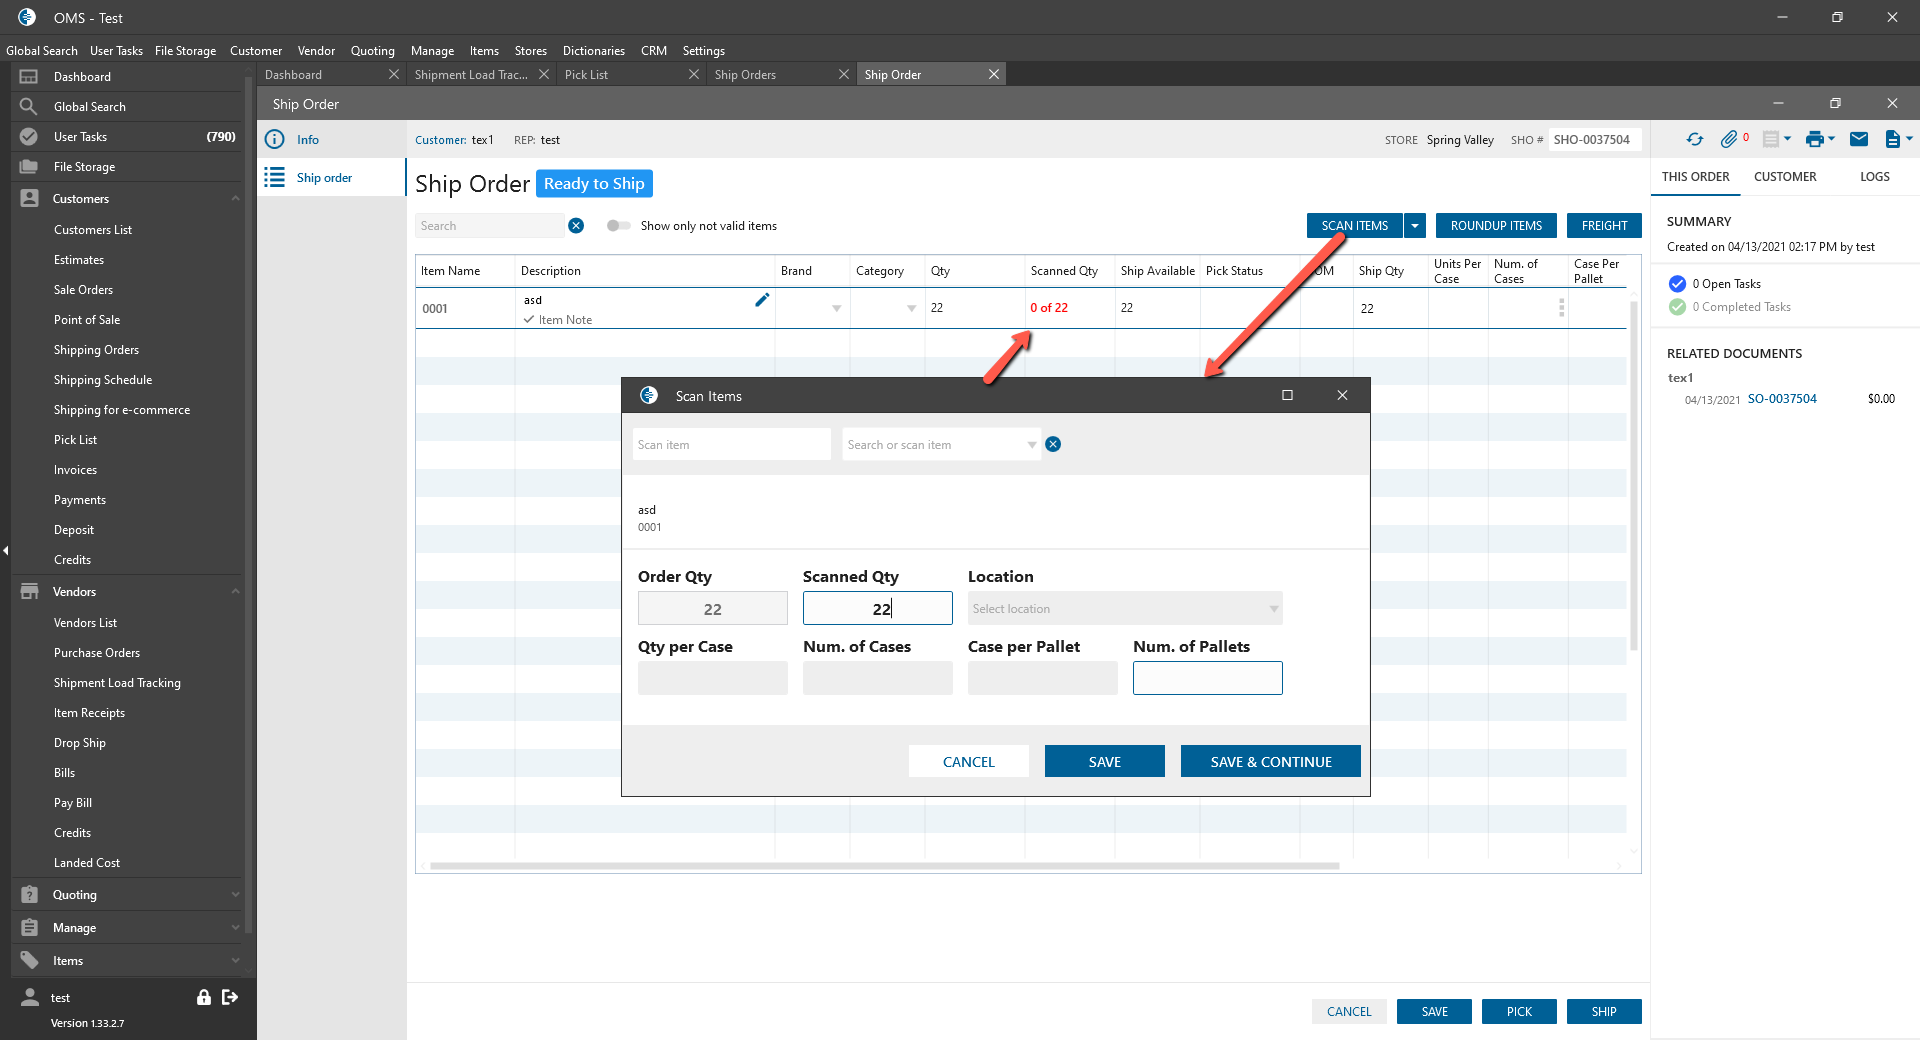Click the User Tasks checkmark icon
1920x1040 pixels.
click(x=29, y=137)
